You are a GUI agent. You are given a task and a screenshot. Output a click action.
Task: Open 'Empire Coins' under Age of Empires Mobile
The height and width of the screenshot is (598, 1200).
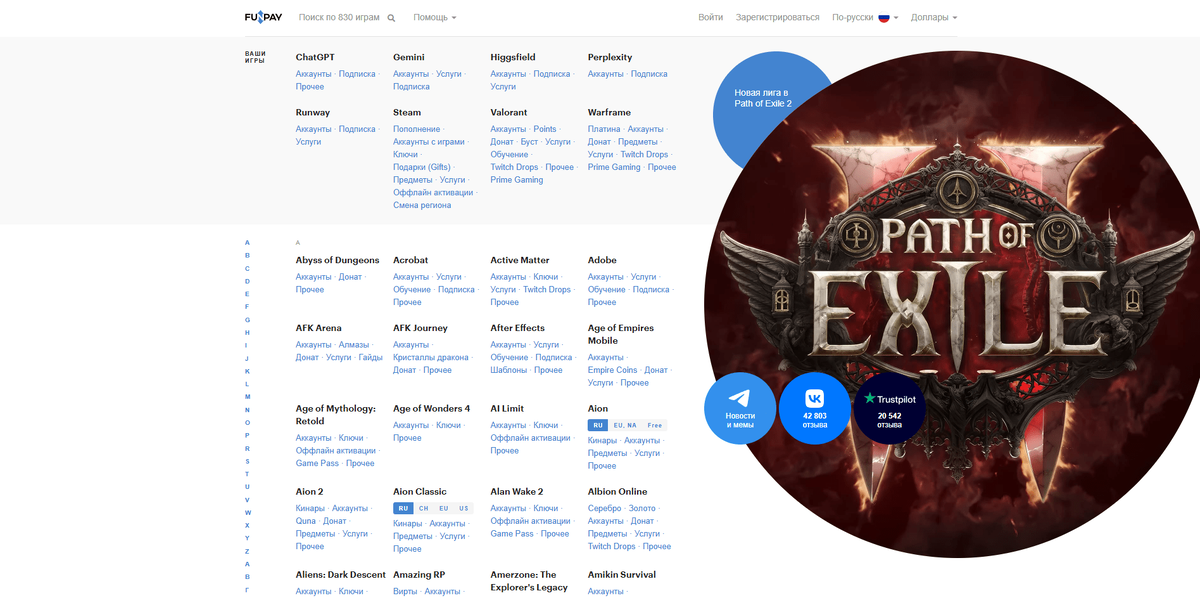coord(613,370)
